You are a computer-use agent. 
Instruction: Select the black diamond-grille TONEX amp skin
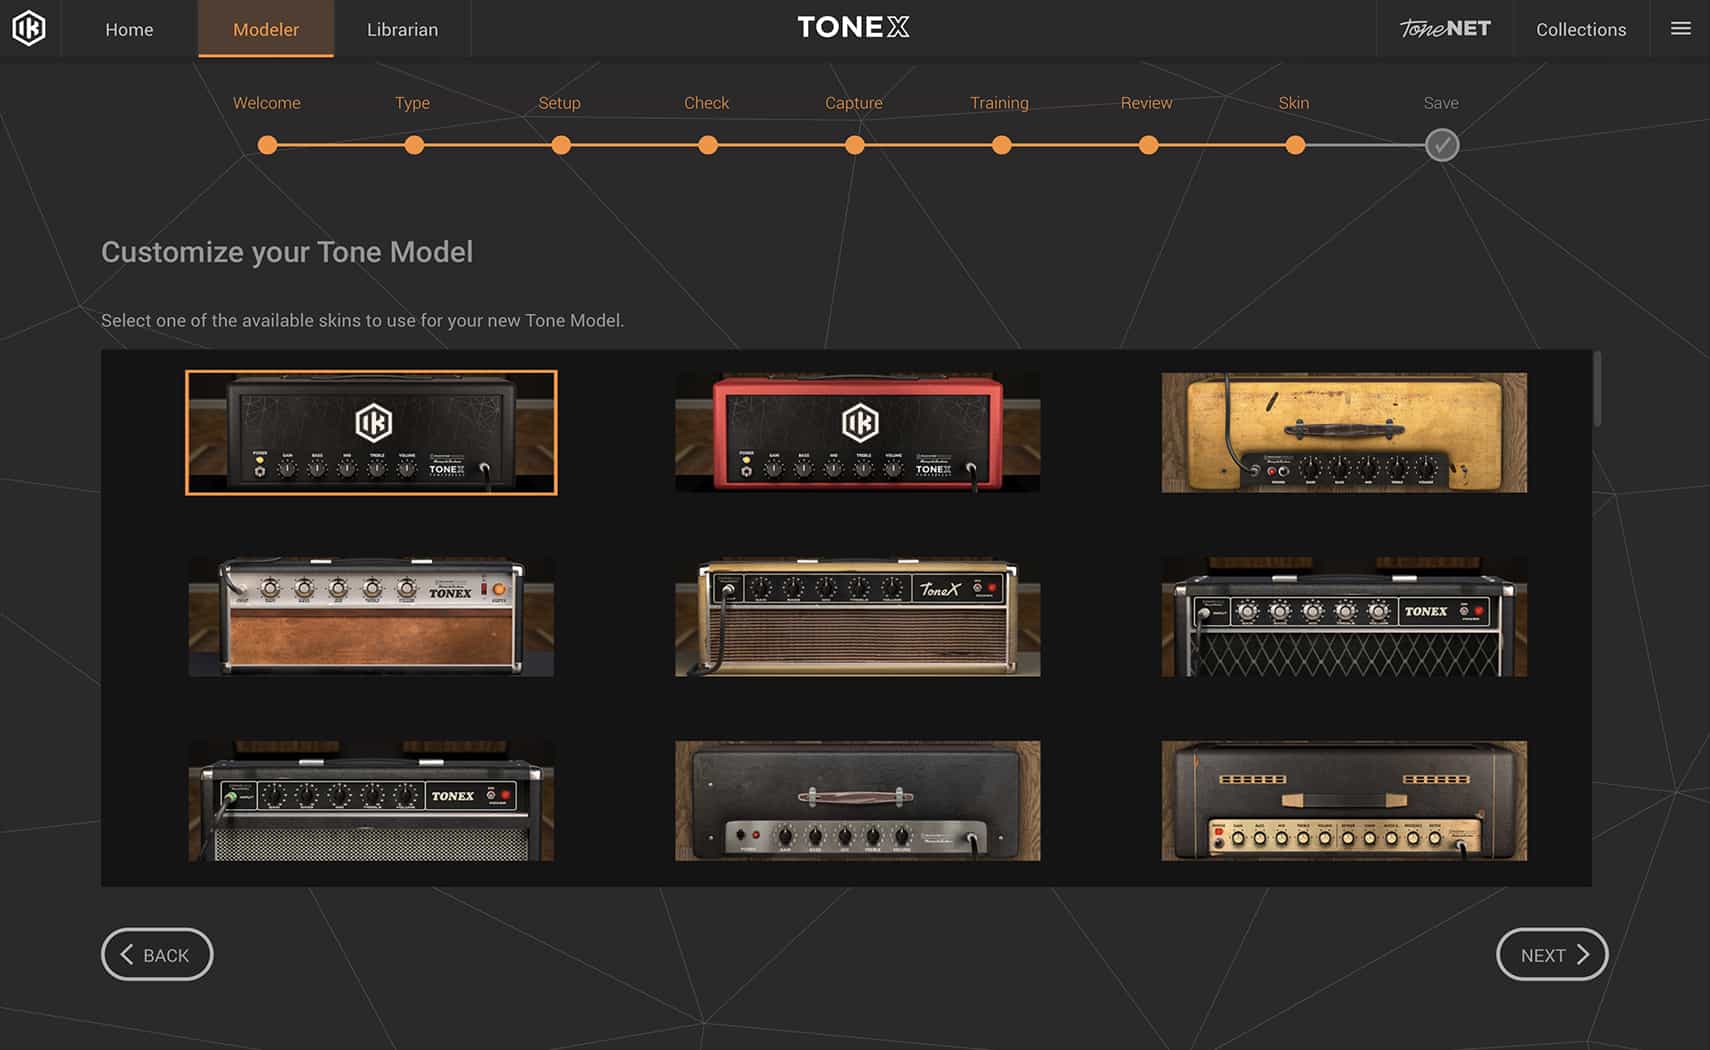(x=1344, y=616)
